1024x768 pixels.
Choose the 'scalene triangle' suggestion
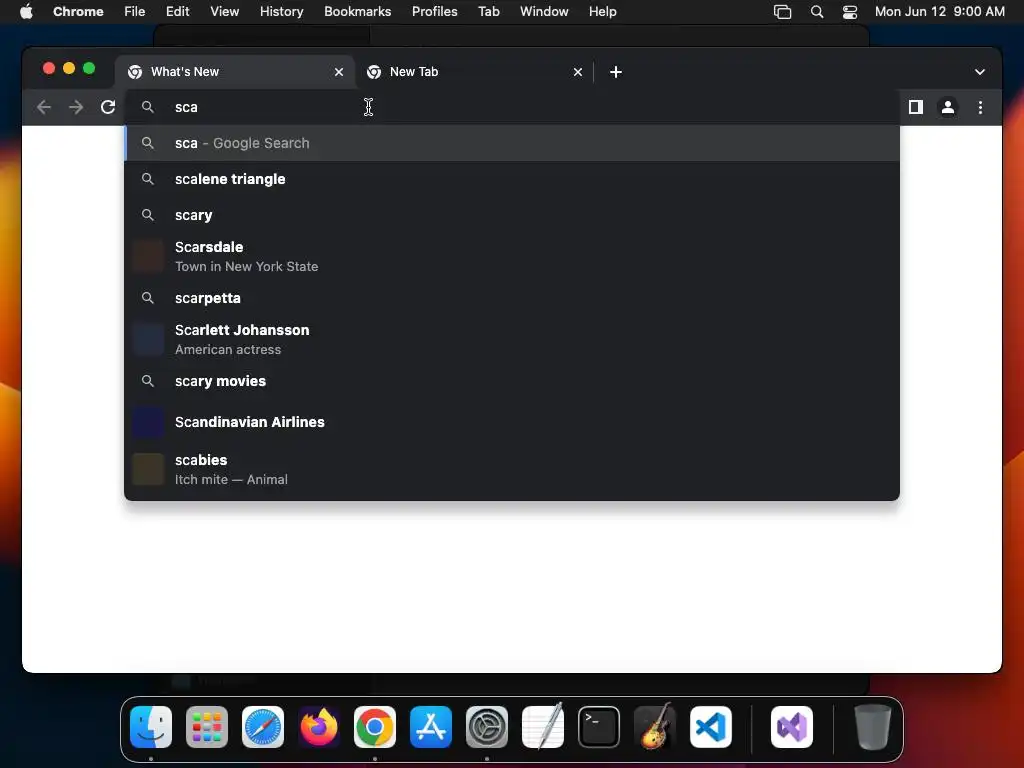tap(511, 179)
